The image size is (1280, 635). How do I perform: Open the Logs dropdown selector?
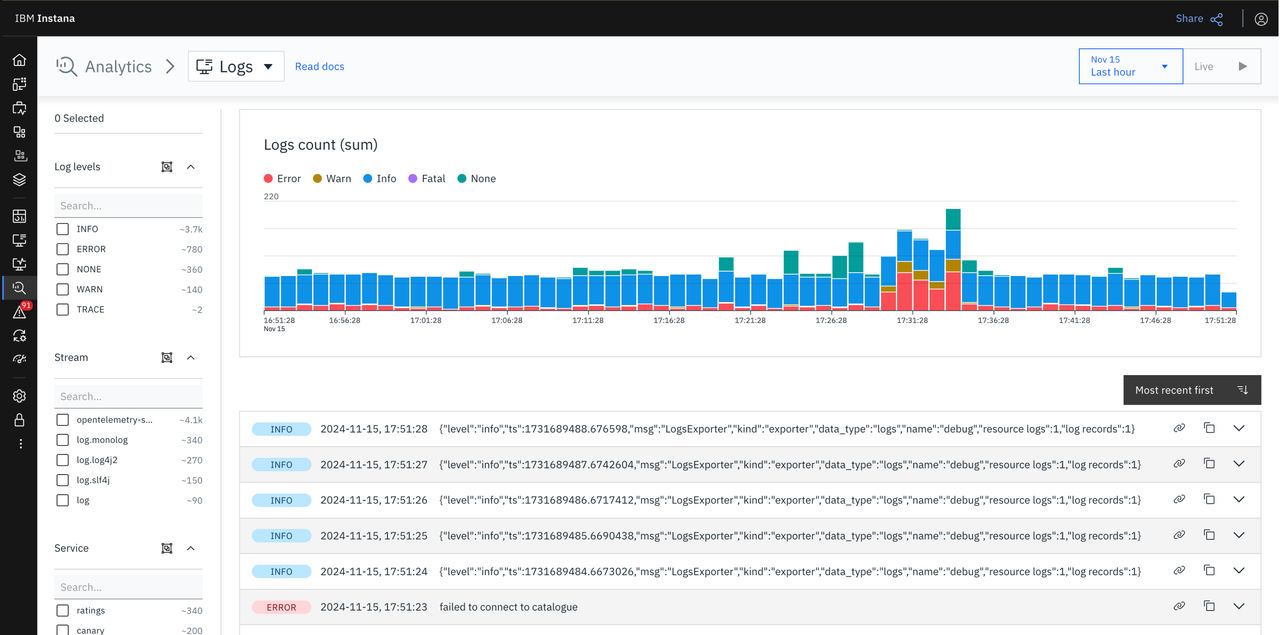click(236, 66)
